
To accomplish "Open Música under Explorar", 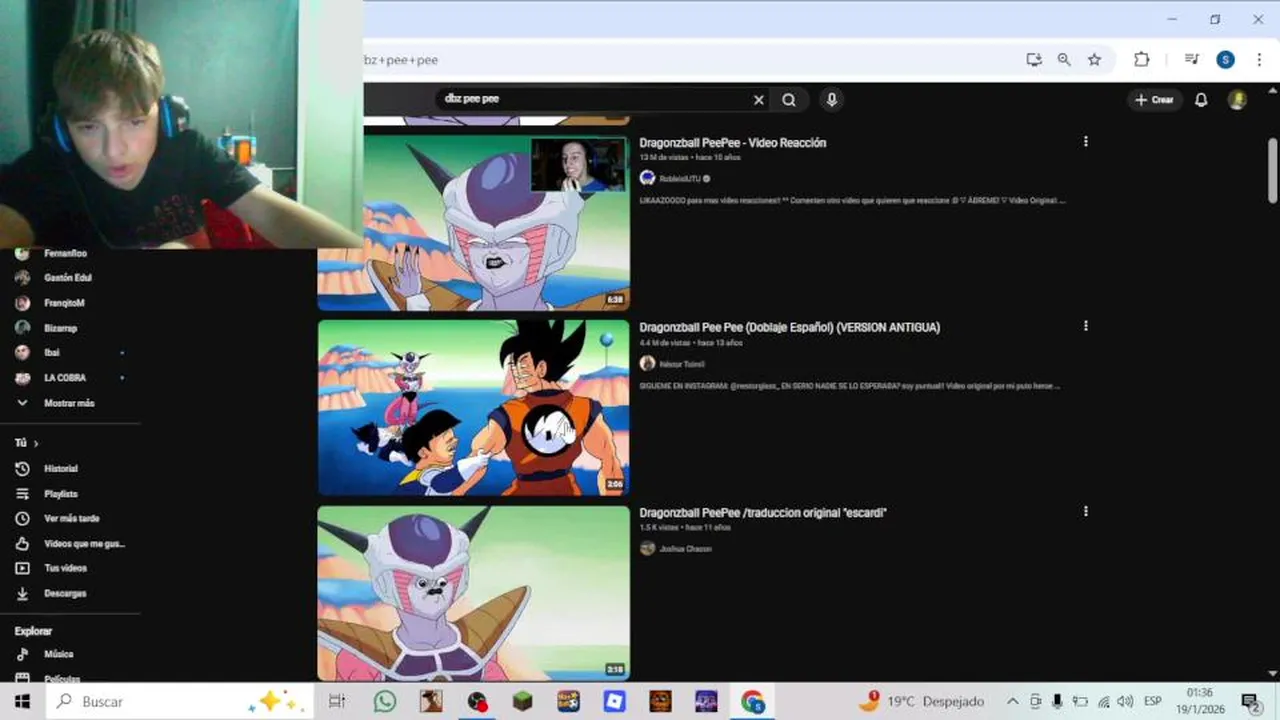I will (58, 654).
